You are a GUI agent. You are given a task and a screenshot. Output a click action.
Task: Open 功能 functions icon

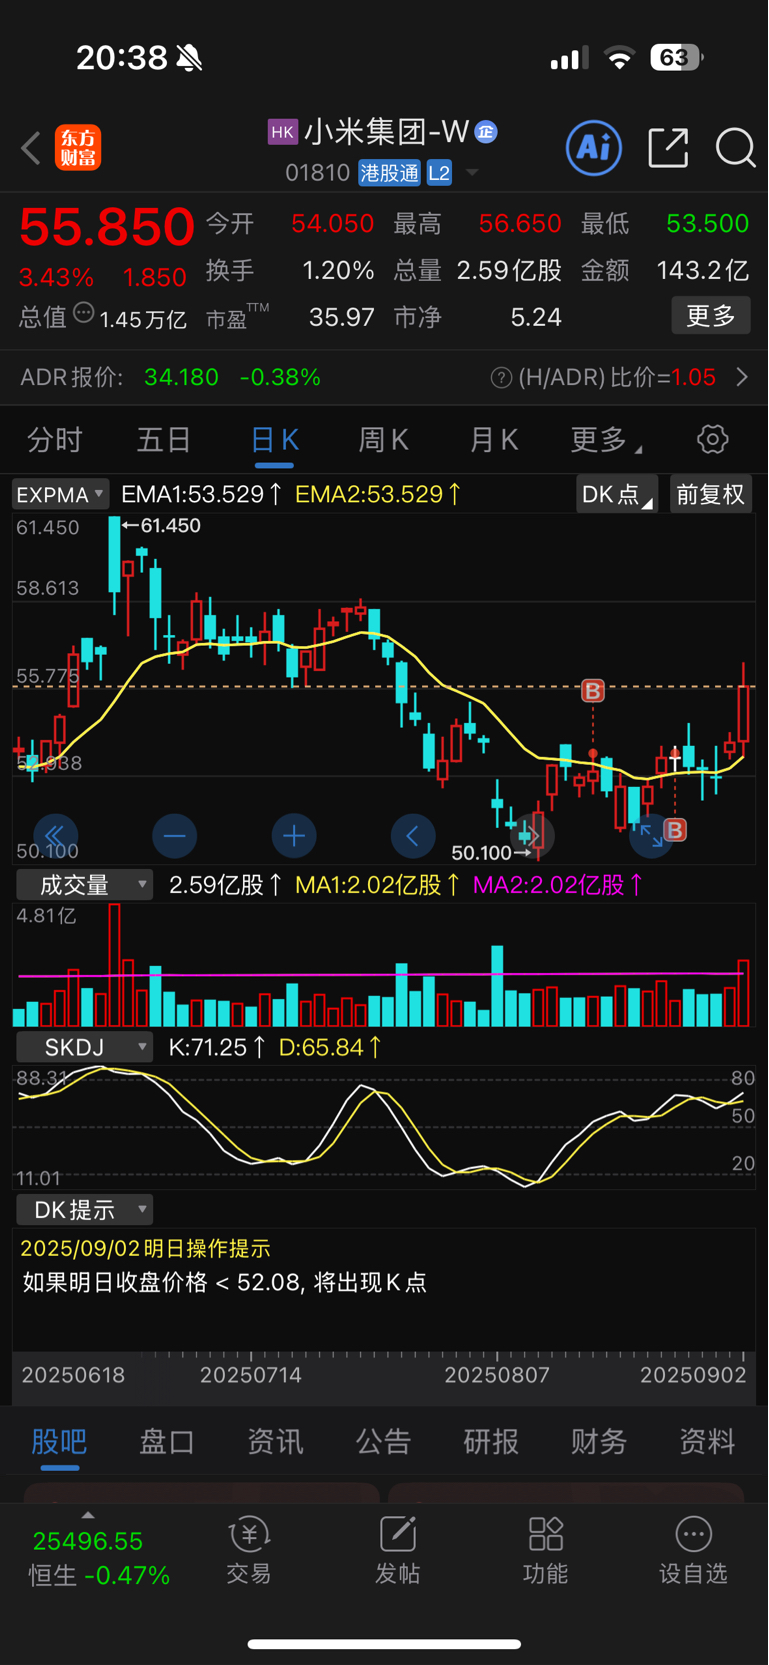(545, 1552)
